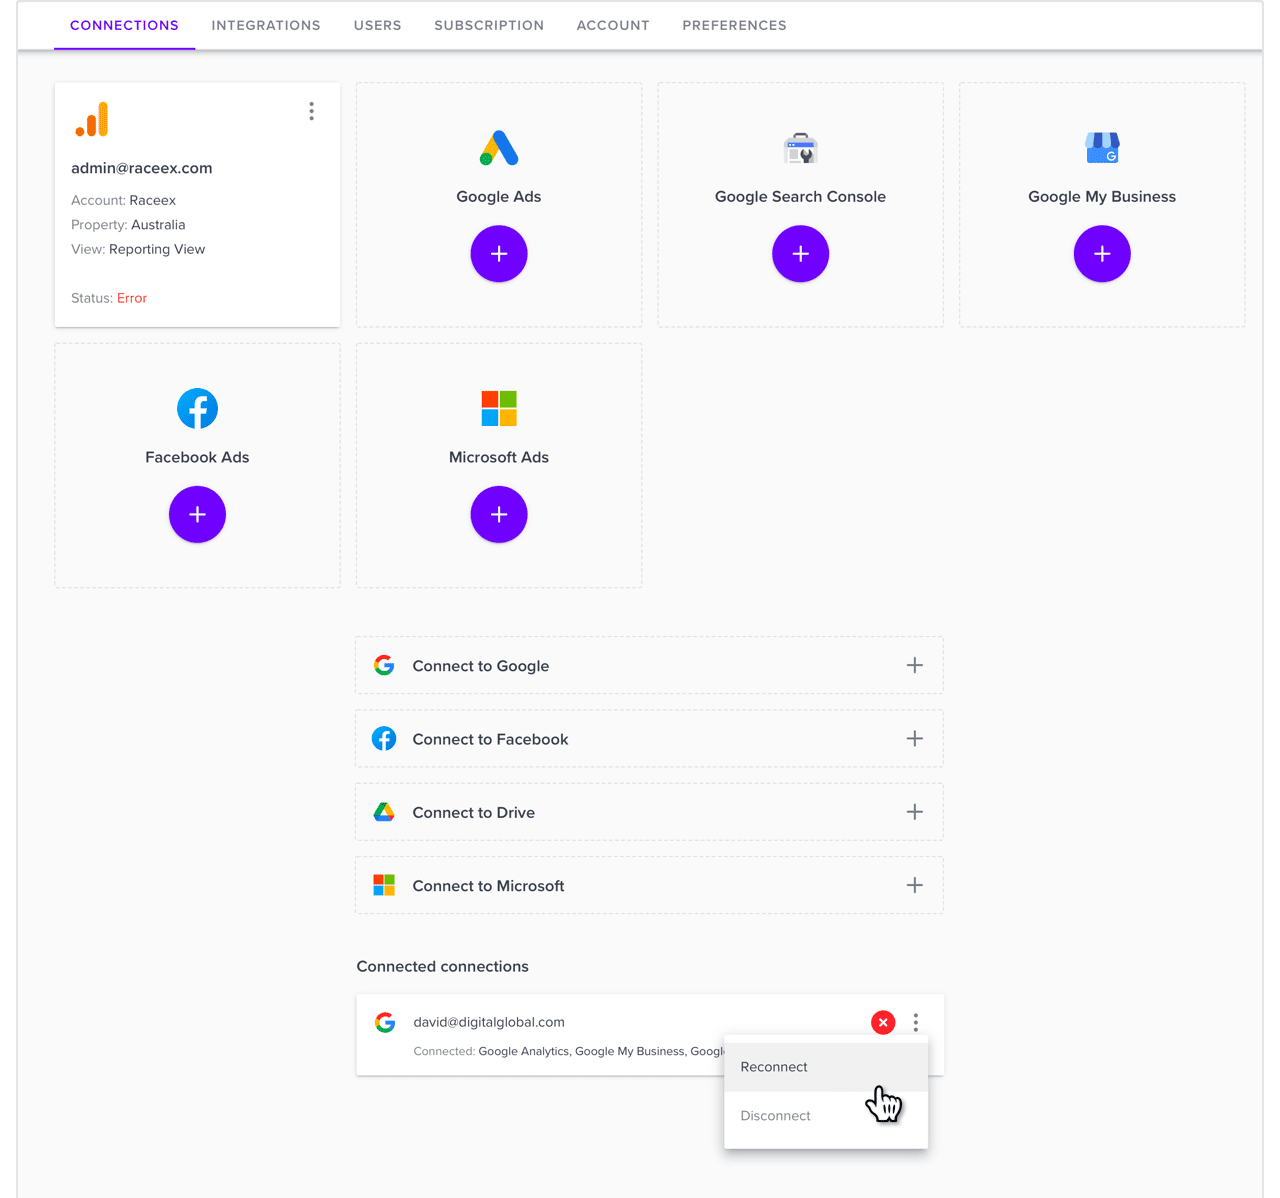
Task: Click the Connected connections heading
Action: (x=443, y=966)
